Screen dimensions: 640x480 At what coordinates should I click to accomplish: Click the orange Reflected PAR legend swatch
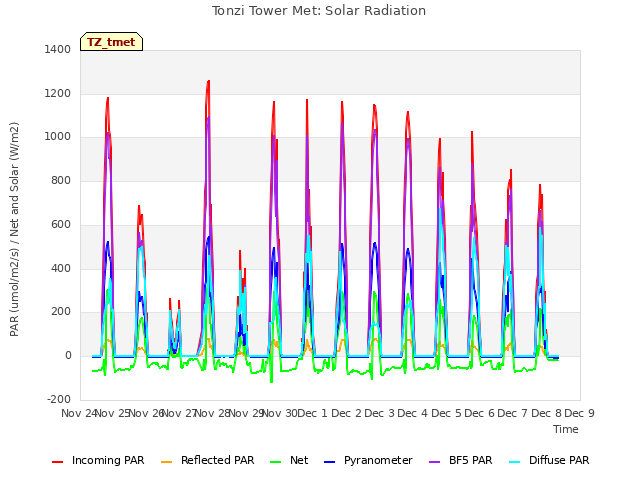click(x=167, y=462)
